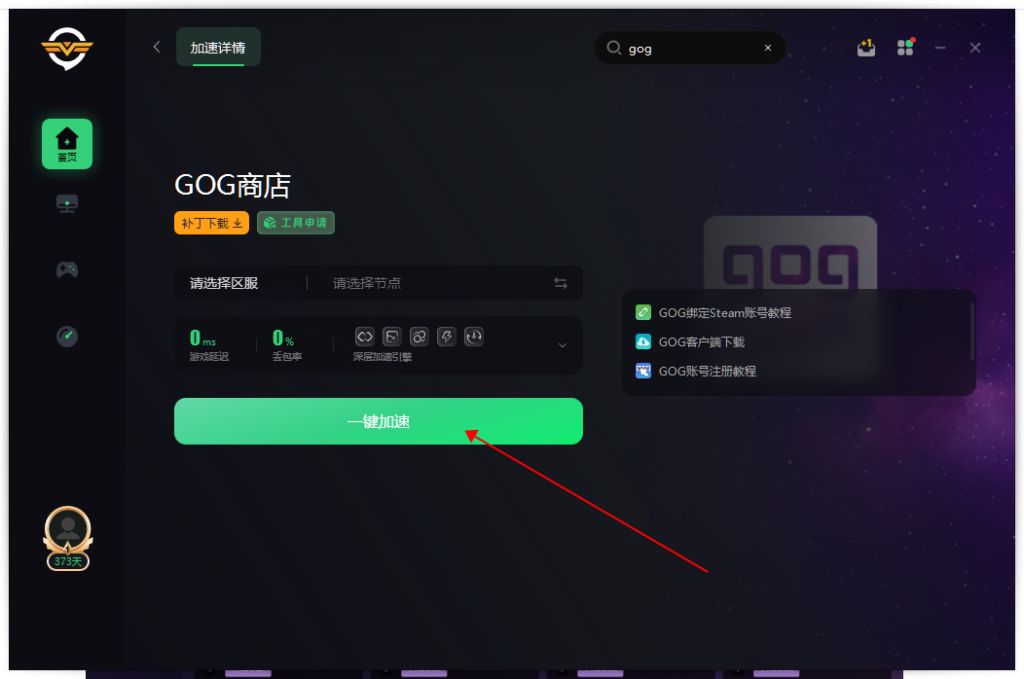Select the 加速详情 tab
Screen dimensions: 1024x679
click(x=218, y=47)
